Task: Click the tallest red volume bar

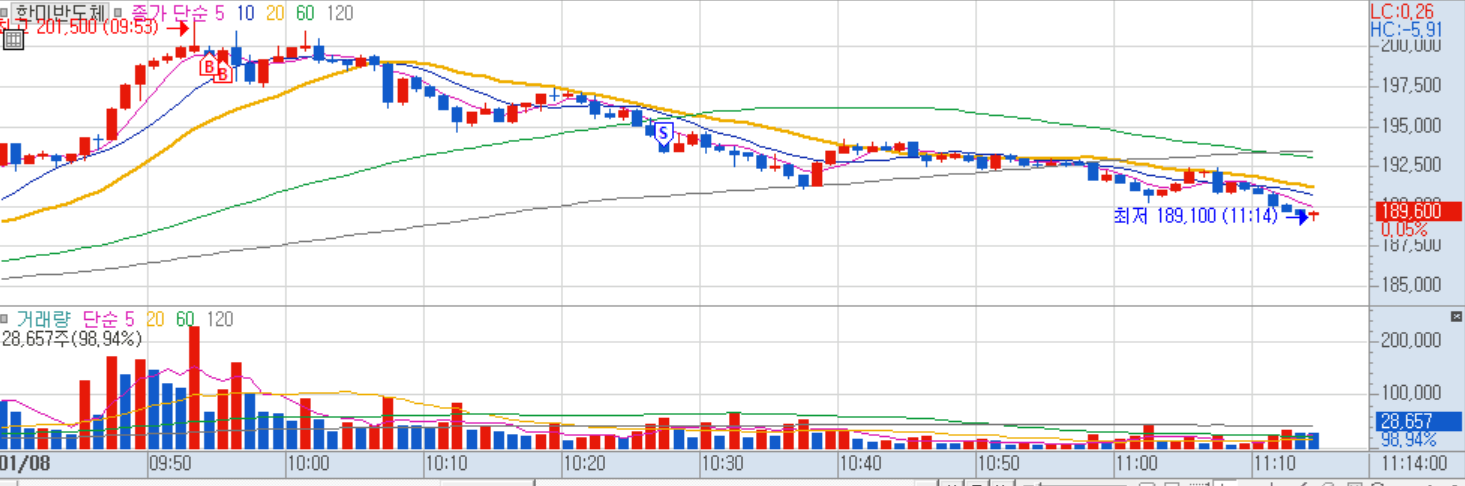Action: click(194, 387)
